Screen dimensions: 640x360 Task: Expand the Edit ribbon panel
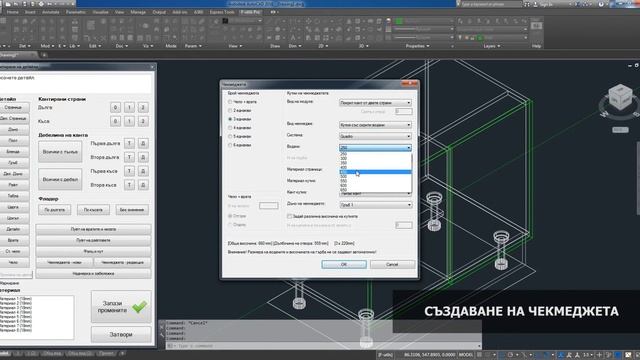(x=95, y=46)
